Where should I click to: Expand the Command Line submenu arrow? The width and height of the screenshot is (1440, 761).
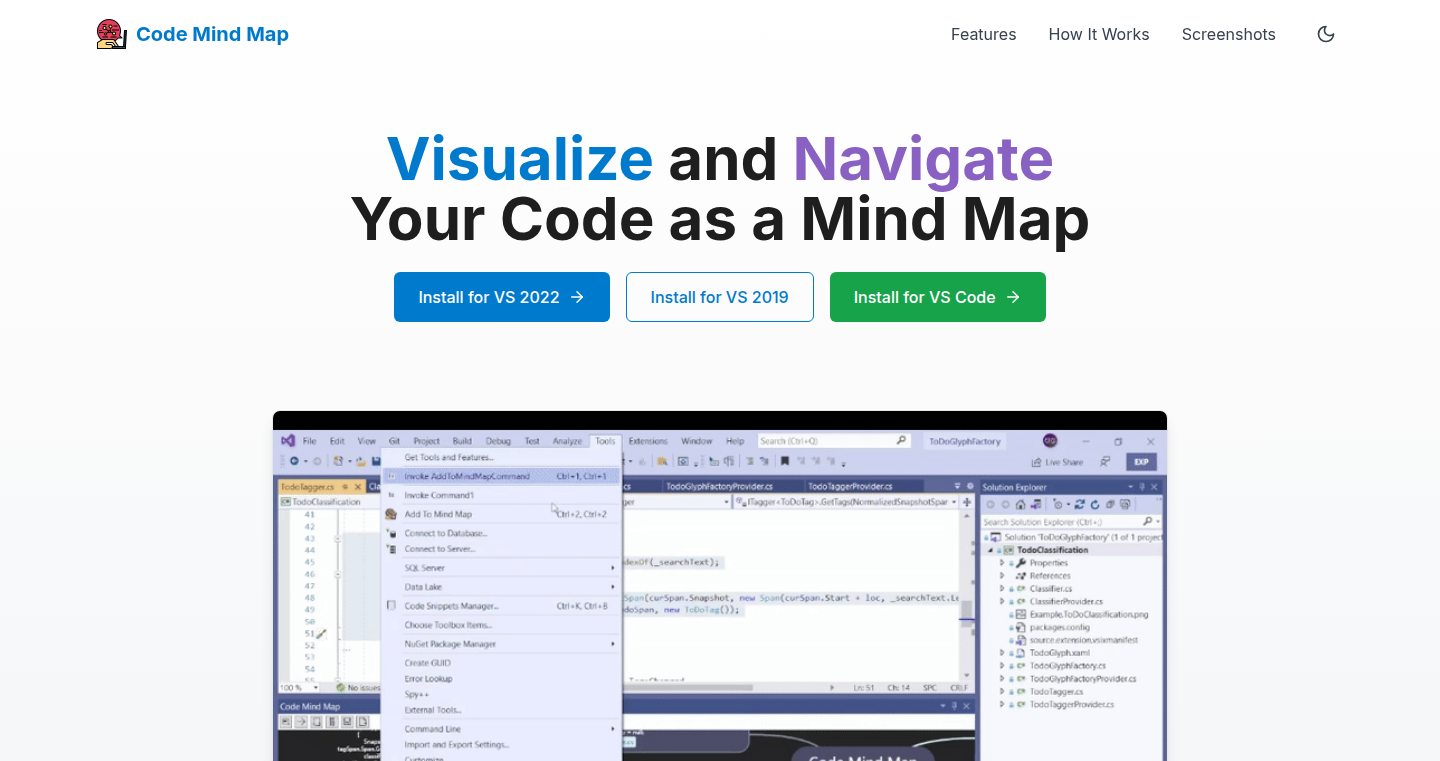(x=613, y=729)
